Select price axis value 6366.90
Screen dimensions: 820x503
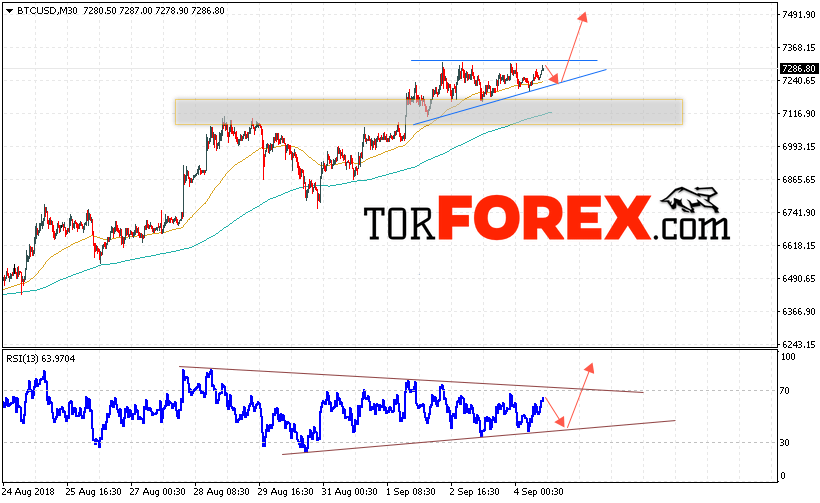(798, 311)
